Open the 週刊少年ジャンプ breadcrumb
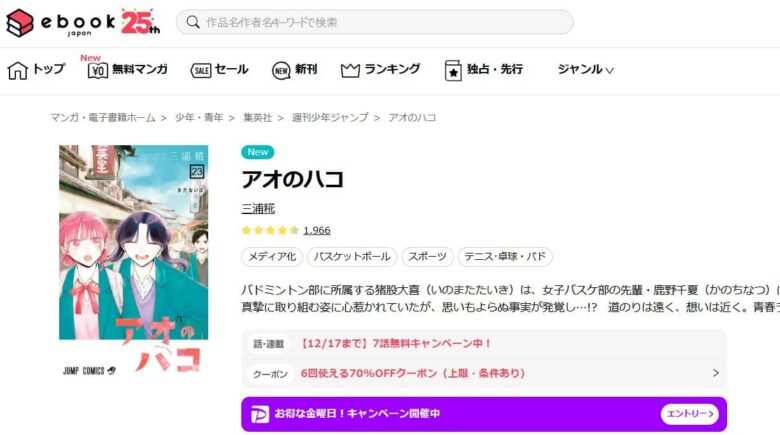Viewport: 780px width, 435px height. (330, 117)
